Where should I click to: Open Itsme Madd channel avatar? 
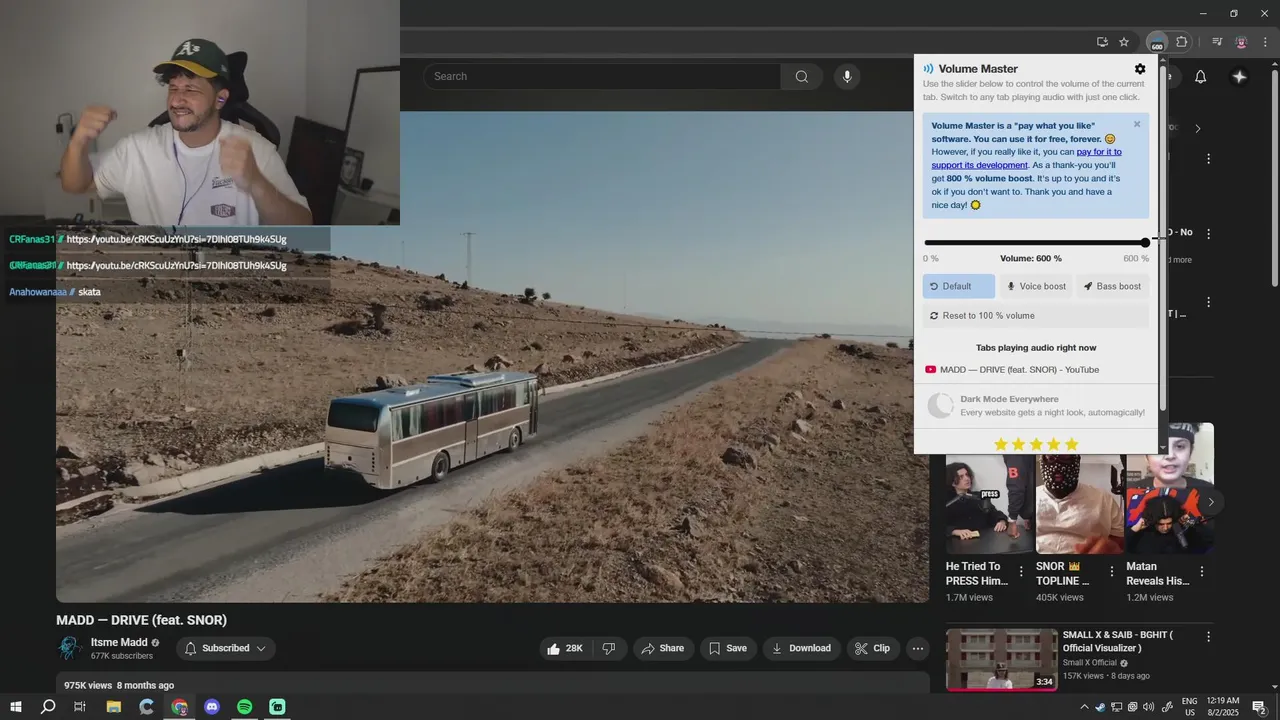point(70,648)
